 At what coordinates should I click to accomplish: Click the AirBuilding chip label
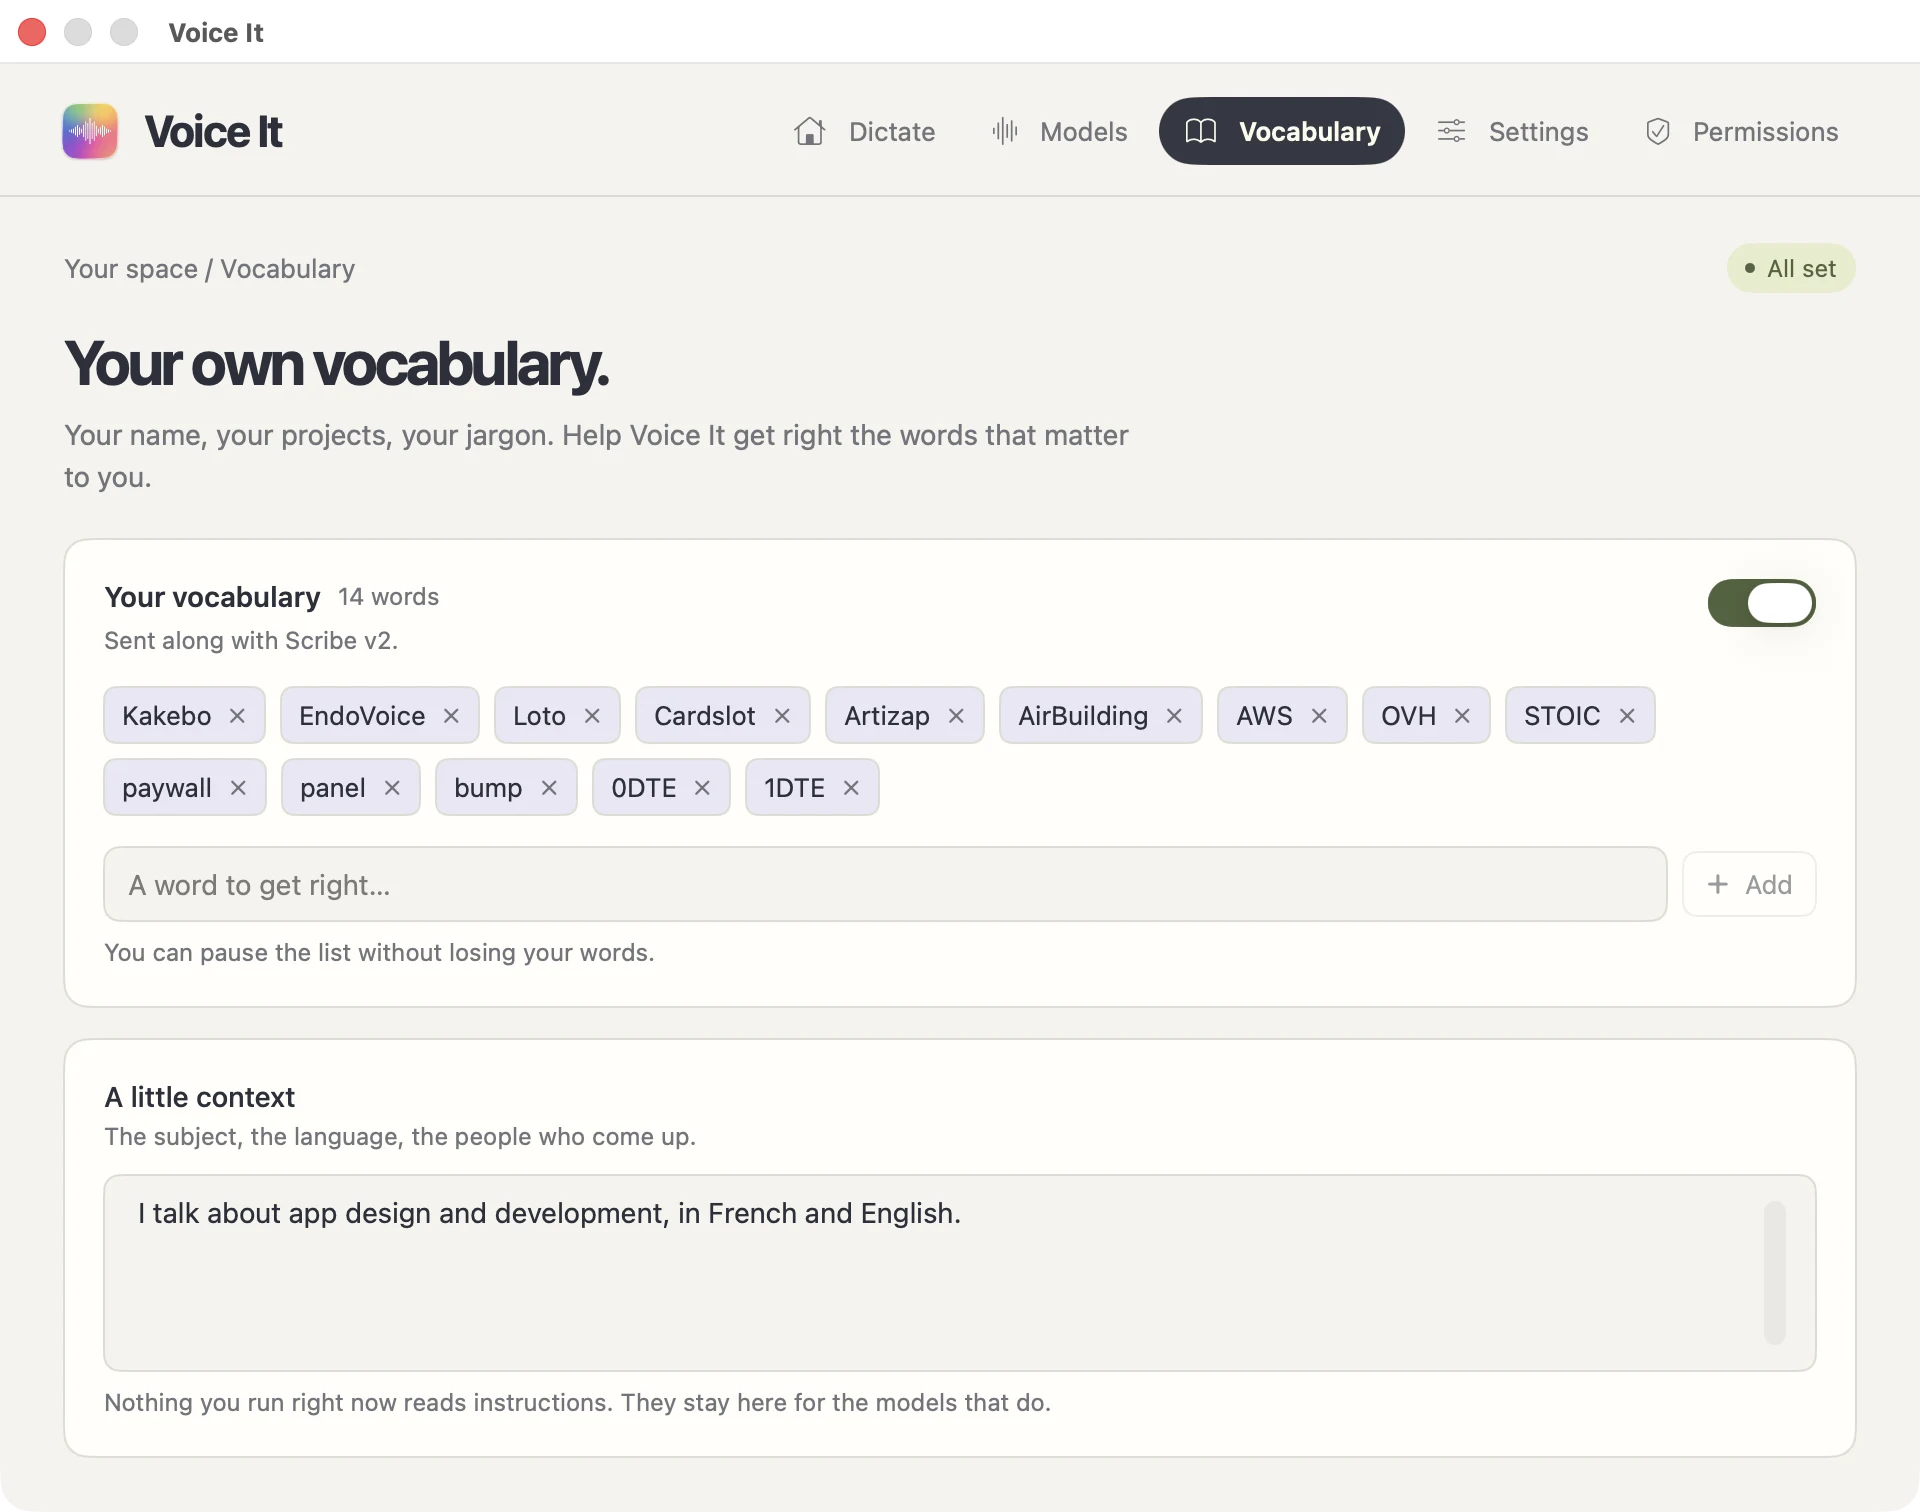(1083, 716)
